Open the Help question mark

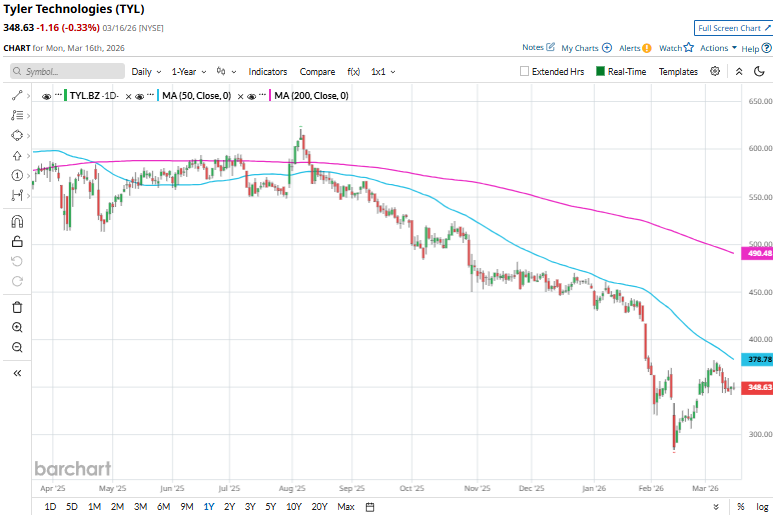tap(766, 48)
